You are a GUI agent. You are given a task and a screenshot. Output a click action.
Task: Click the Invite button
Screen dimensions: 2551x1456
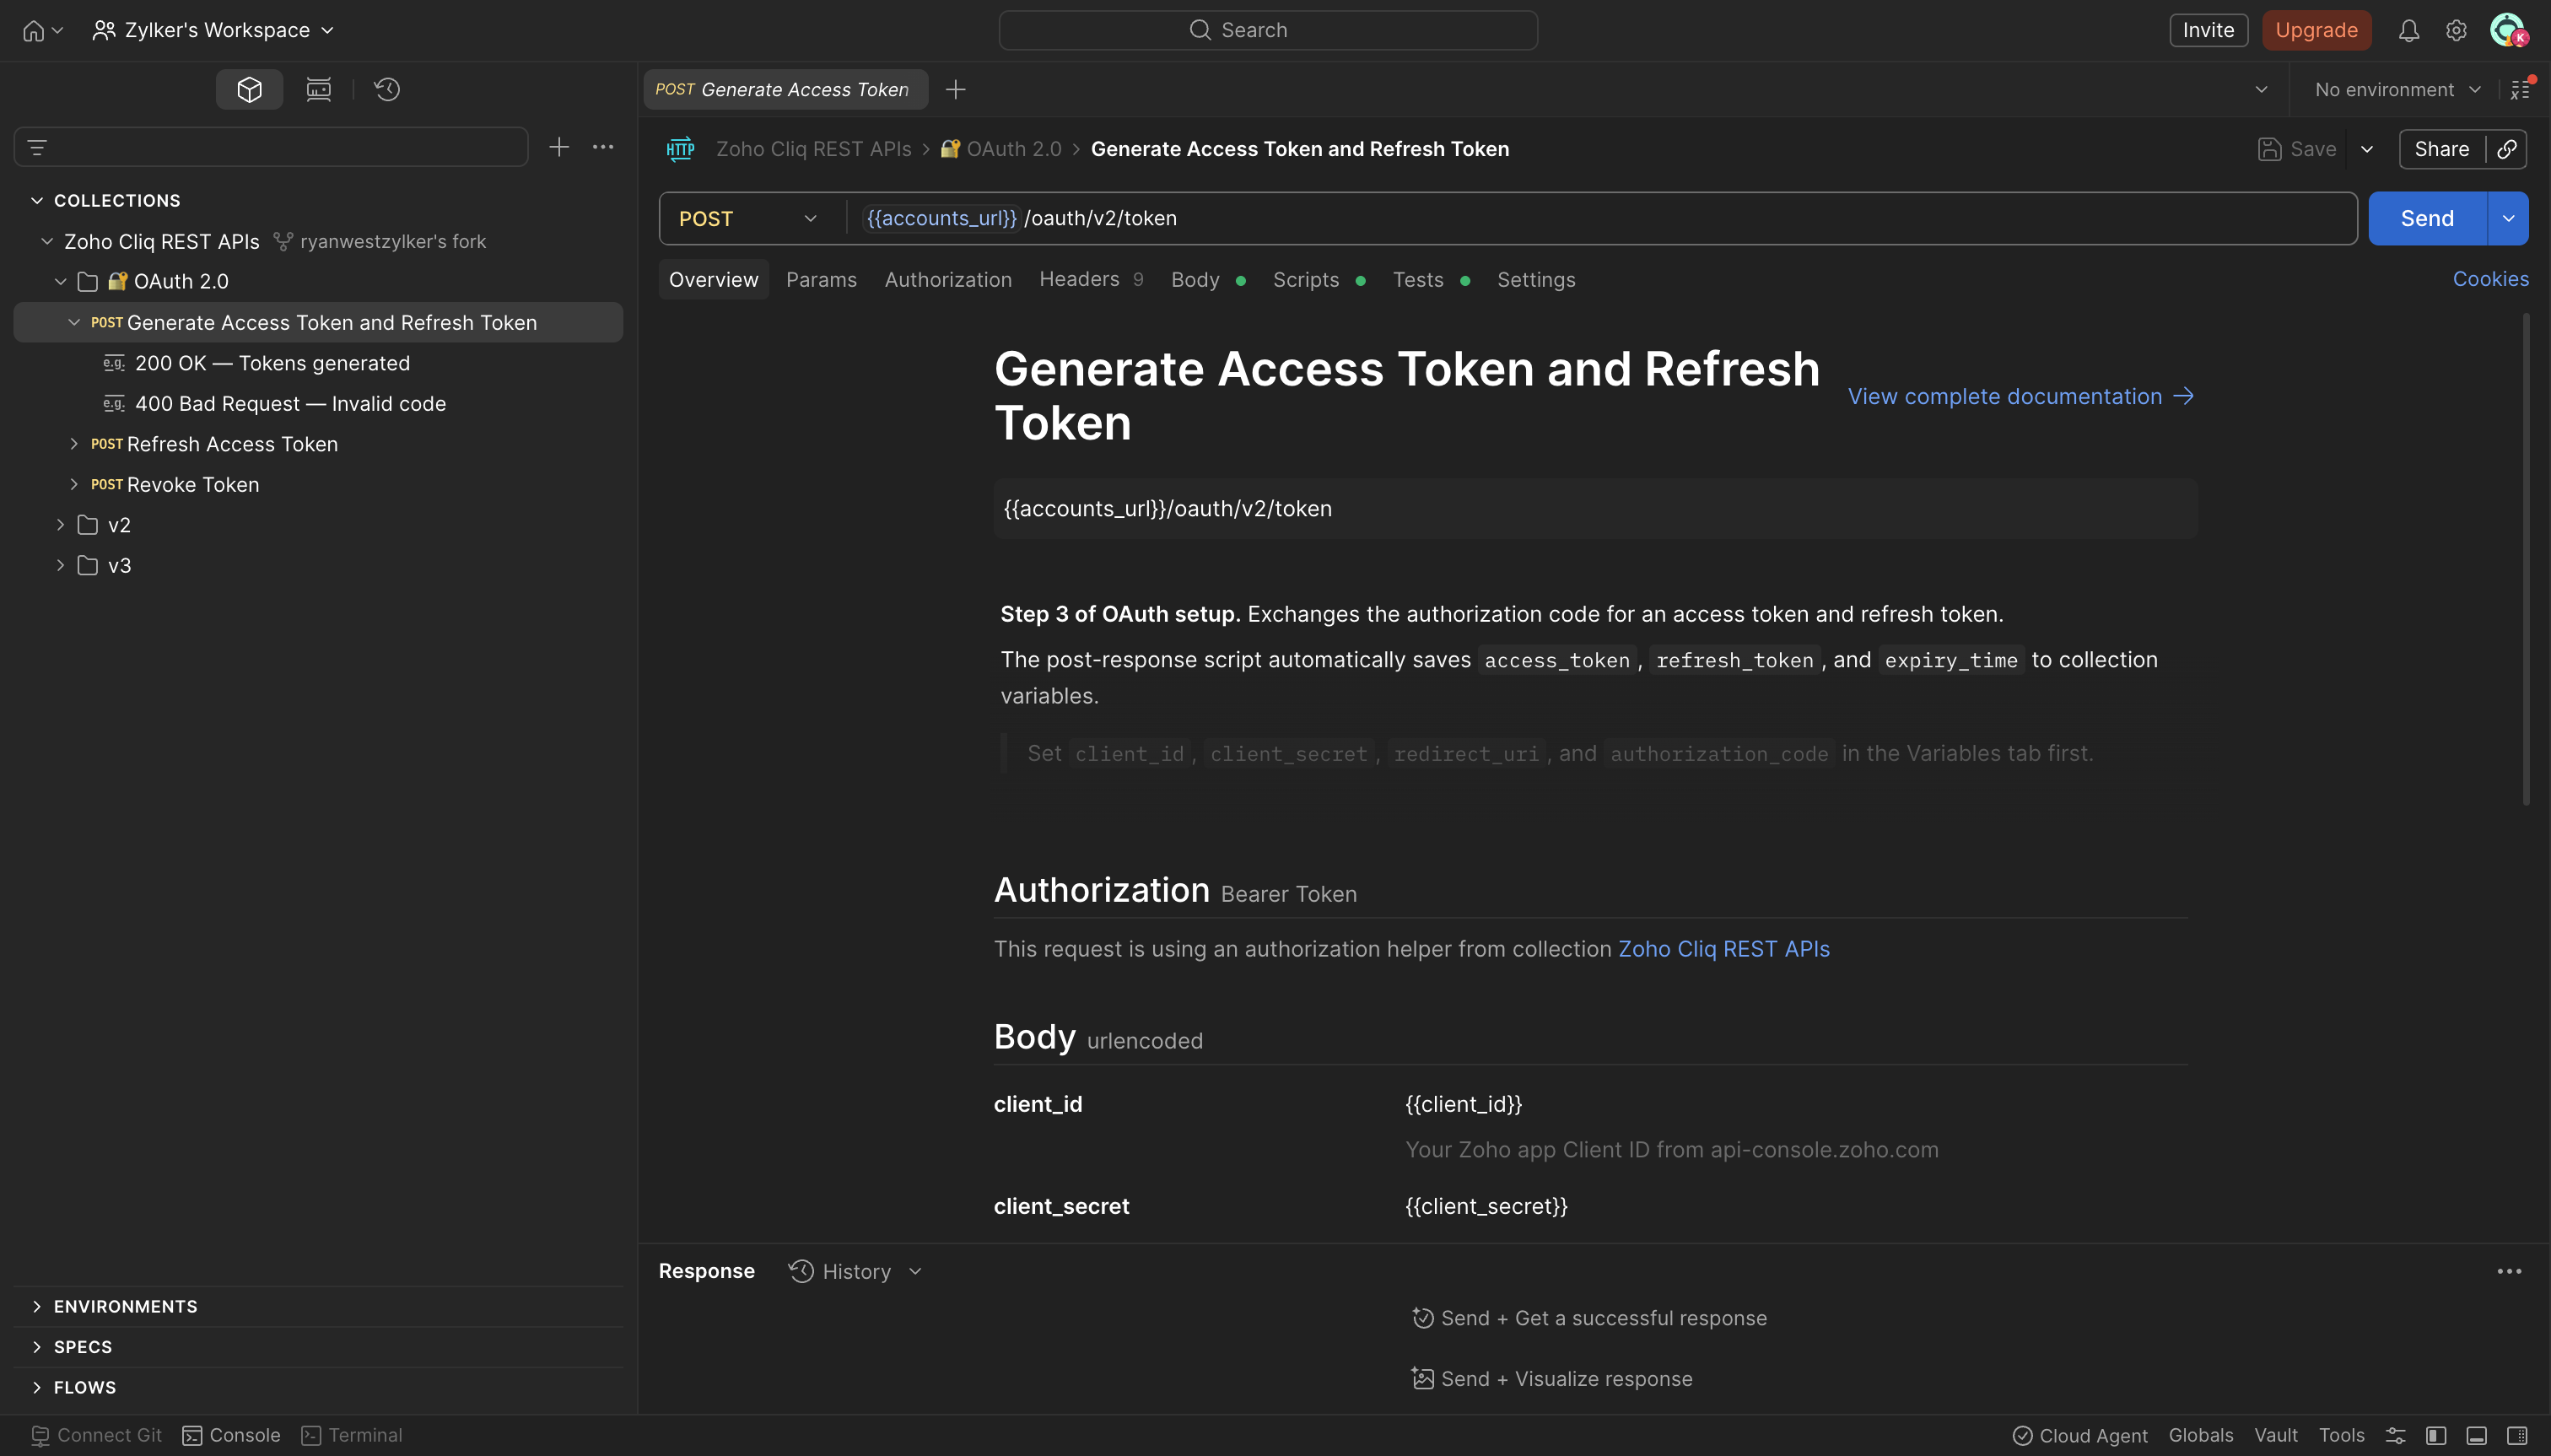click(x=2208, y=30)
